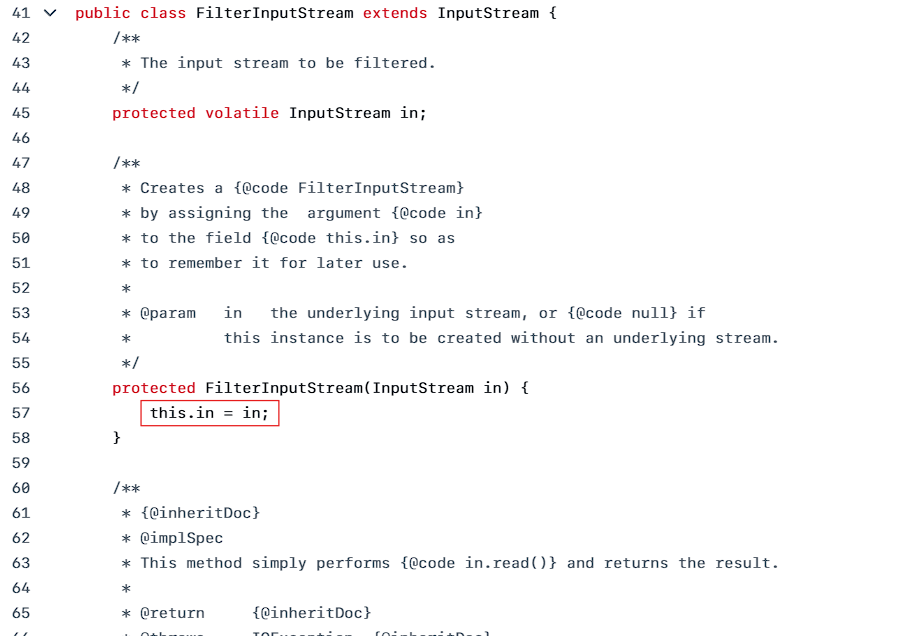Collapse the FilterInputStream class code block
This screenshot has height=636, width=907.
coord(51,13)
